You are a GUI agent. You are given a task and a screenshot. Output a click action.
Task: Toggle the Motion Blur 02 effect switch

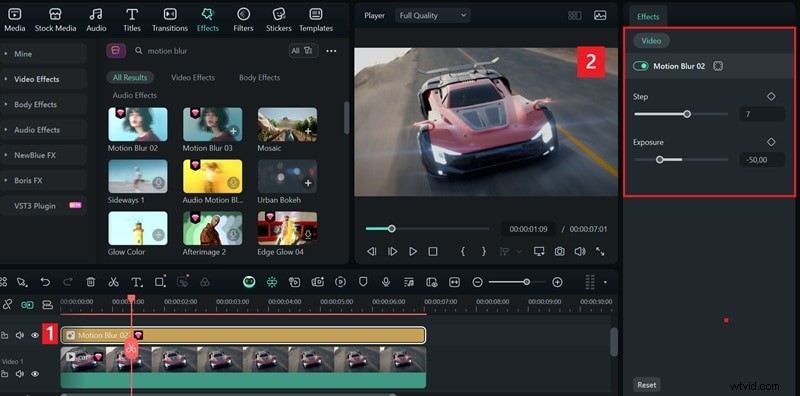[x=640, y=66]
